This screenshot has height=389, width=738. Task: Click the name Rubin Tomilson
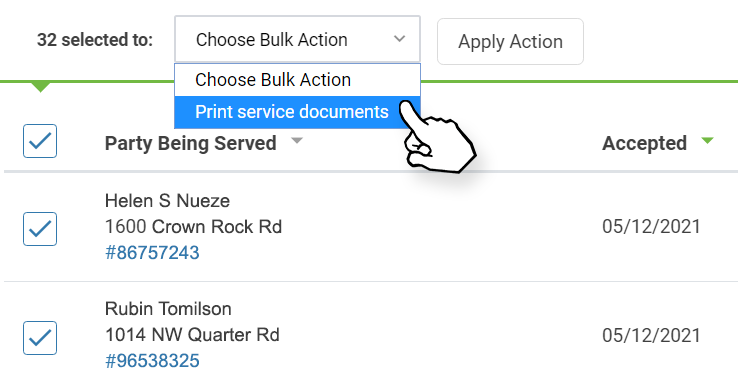point(168,309)
